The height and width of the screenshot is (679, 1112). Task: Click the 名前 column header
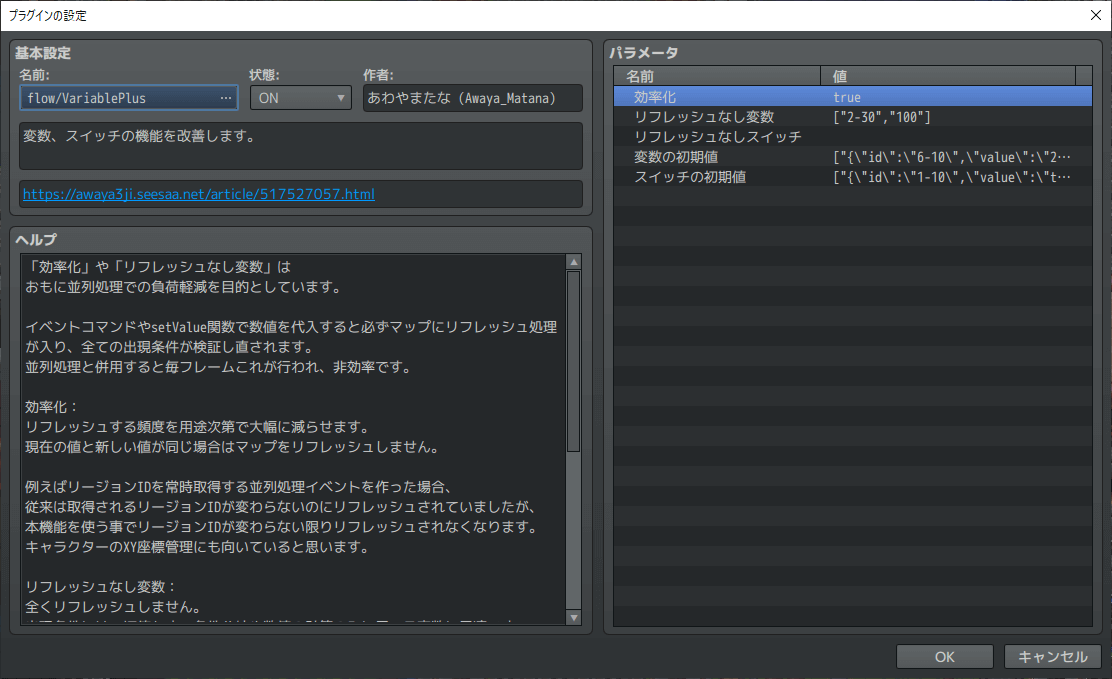717,76
